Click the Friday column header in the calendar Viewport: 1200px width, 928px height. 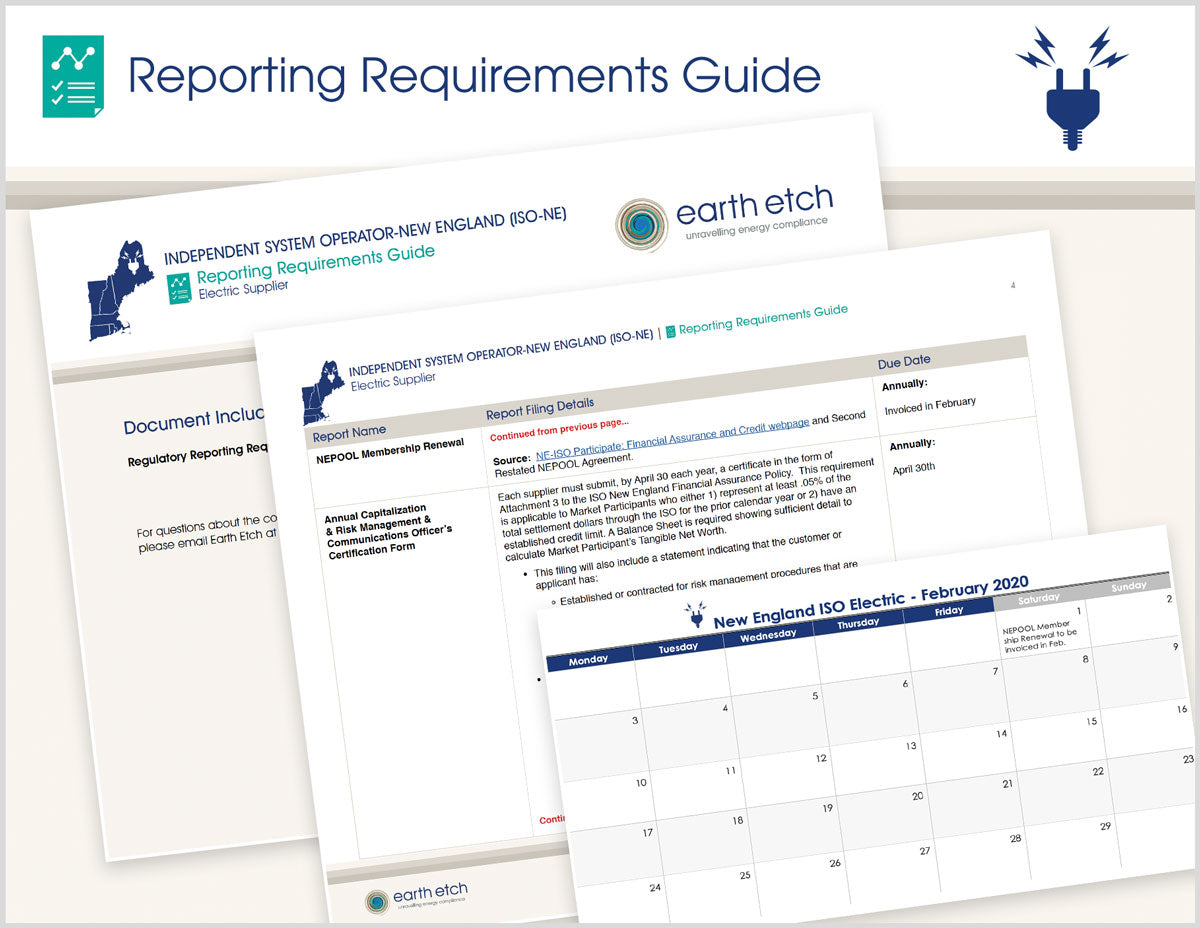(949, 610)
